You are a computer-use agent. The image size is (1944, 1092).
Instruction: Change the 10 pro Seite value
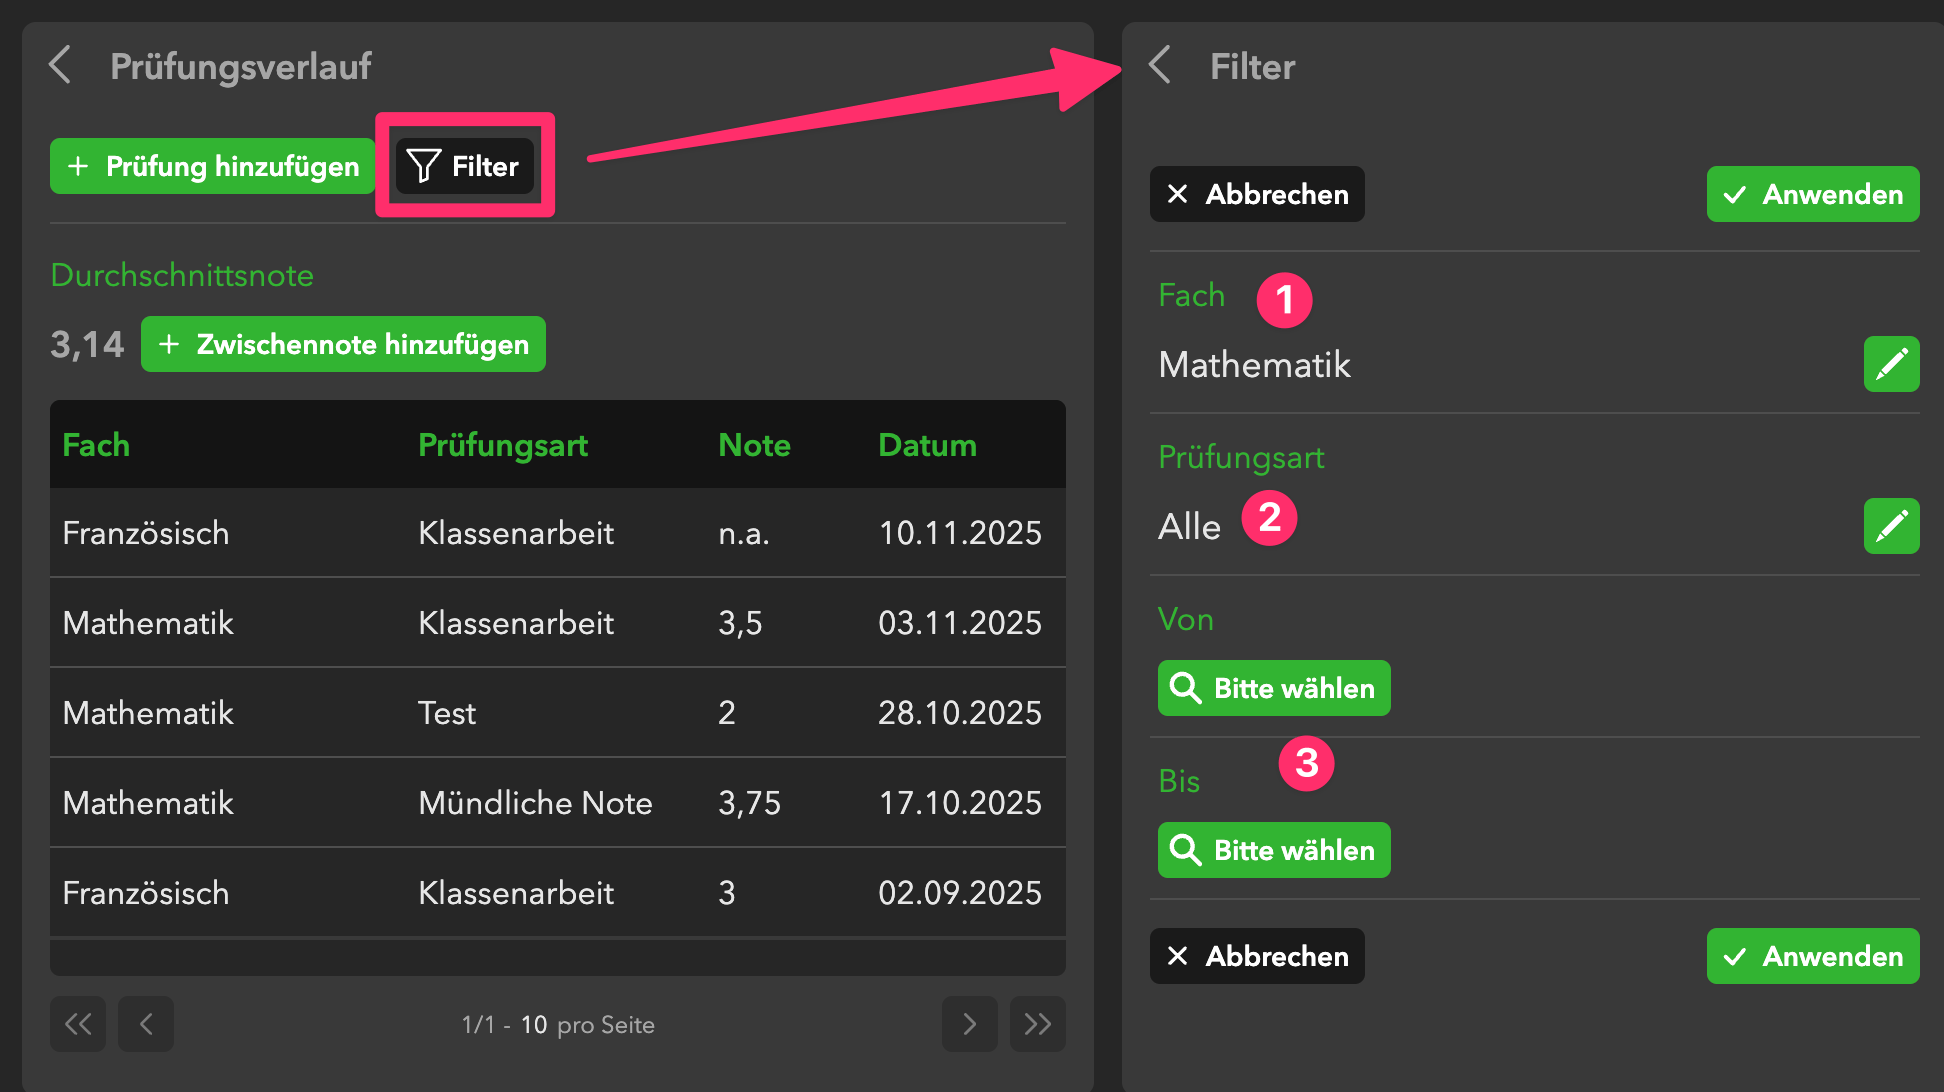click(x=534, y=1025)
